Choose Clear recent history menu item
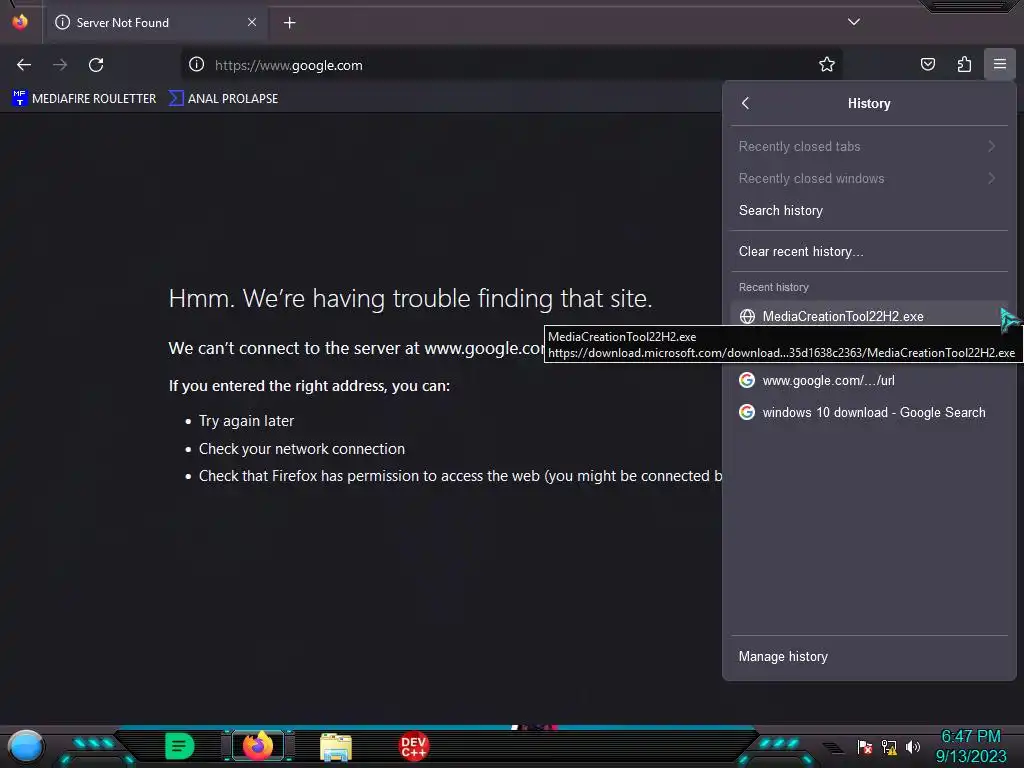1024x768 pixels. [869, 251]
